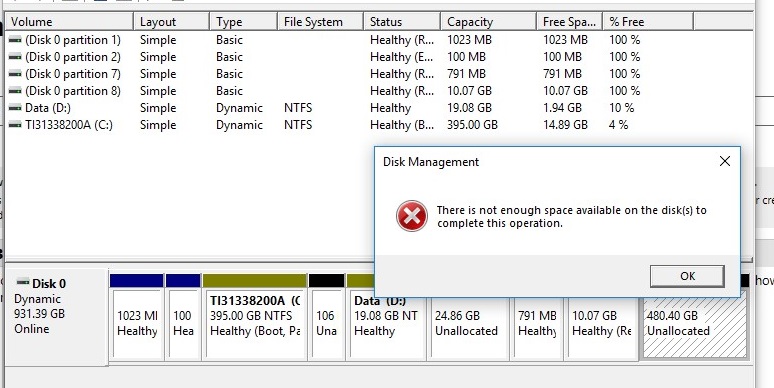Select the TI31338200A 395.00 GB NTFS block
Screen dimensions: 774x388
255,317
